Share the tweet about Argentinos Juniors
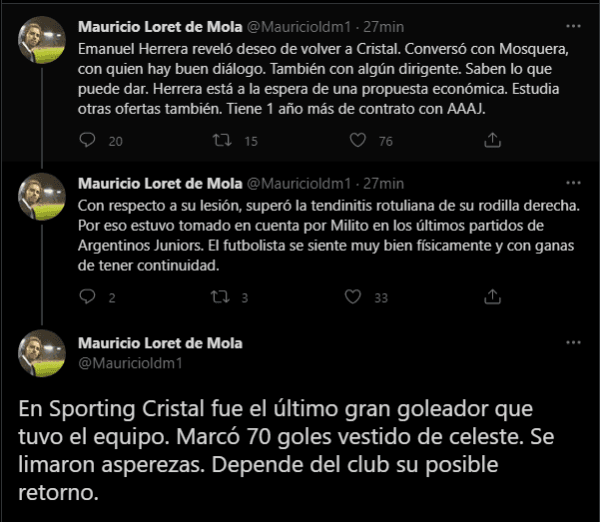Image resolution: width=600 pixels, height=522 pixels. coord(491,297)
